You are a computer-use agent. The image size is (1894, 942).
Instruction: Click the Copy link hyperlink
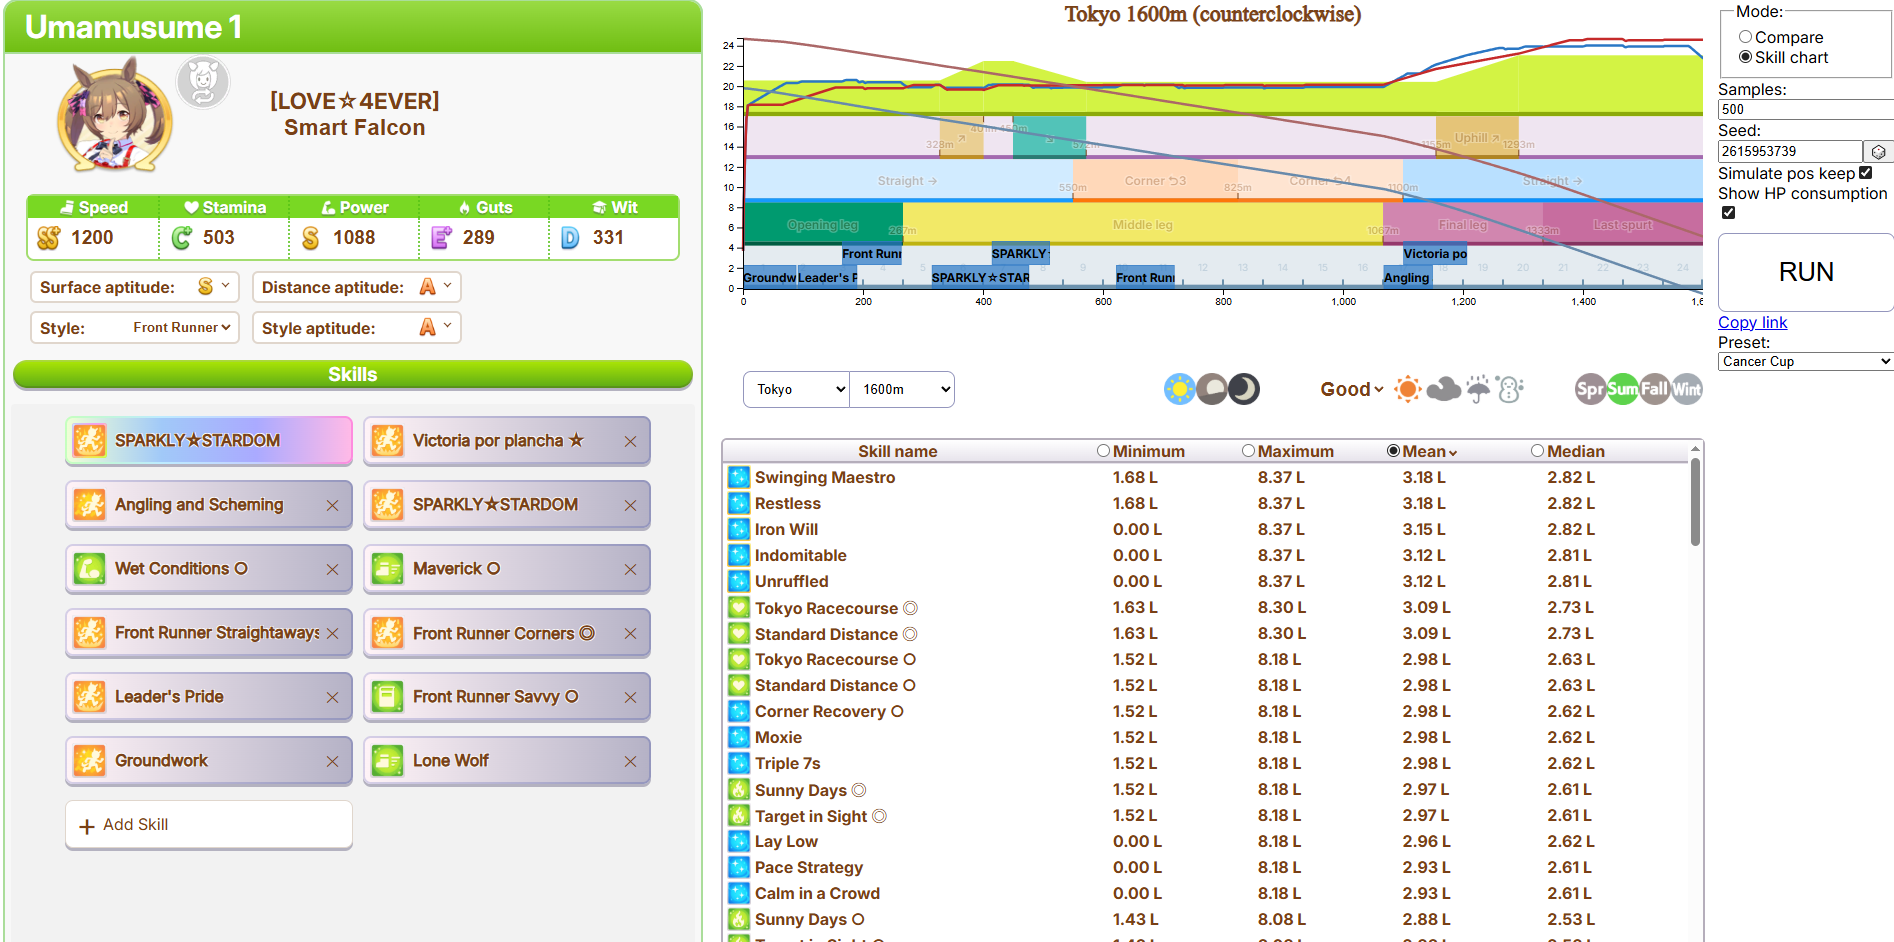point(1752,322)
